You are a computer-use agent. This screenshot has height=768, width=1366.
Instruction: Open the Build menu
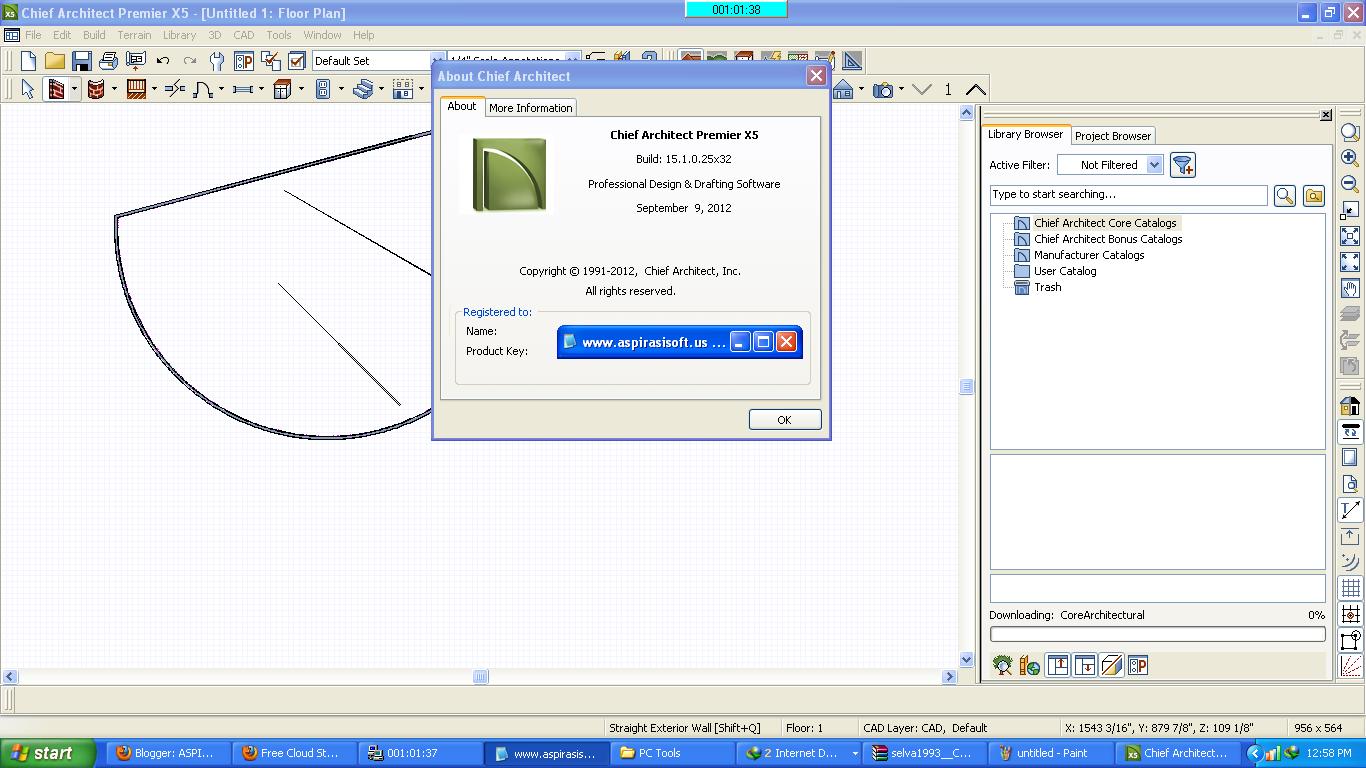[x=94, y=35]
